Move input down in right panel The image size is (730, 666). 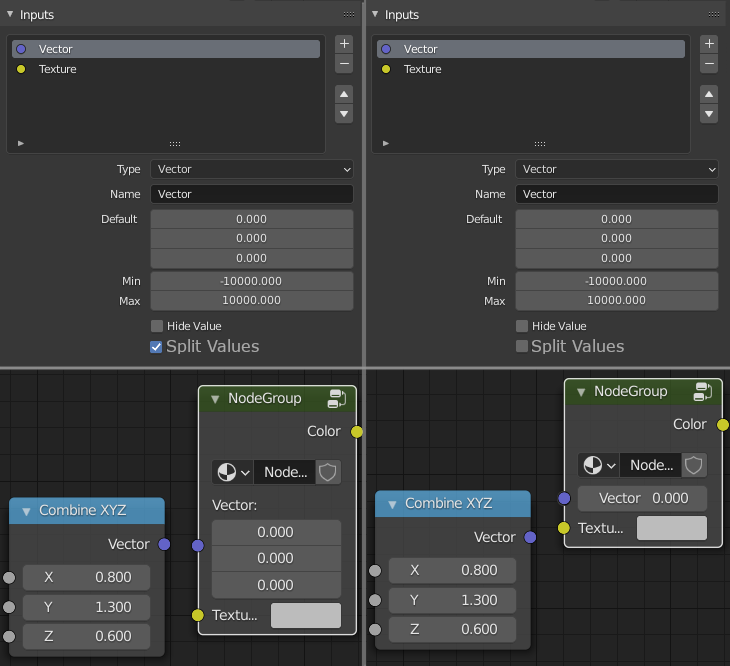[x=709, y=114]
